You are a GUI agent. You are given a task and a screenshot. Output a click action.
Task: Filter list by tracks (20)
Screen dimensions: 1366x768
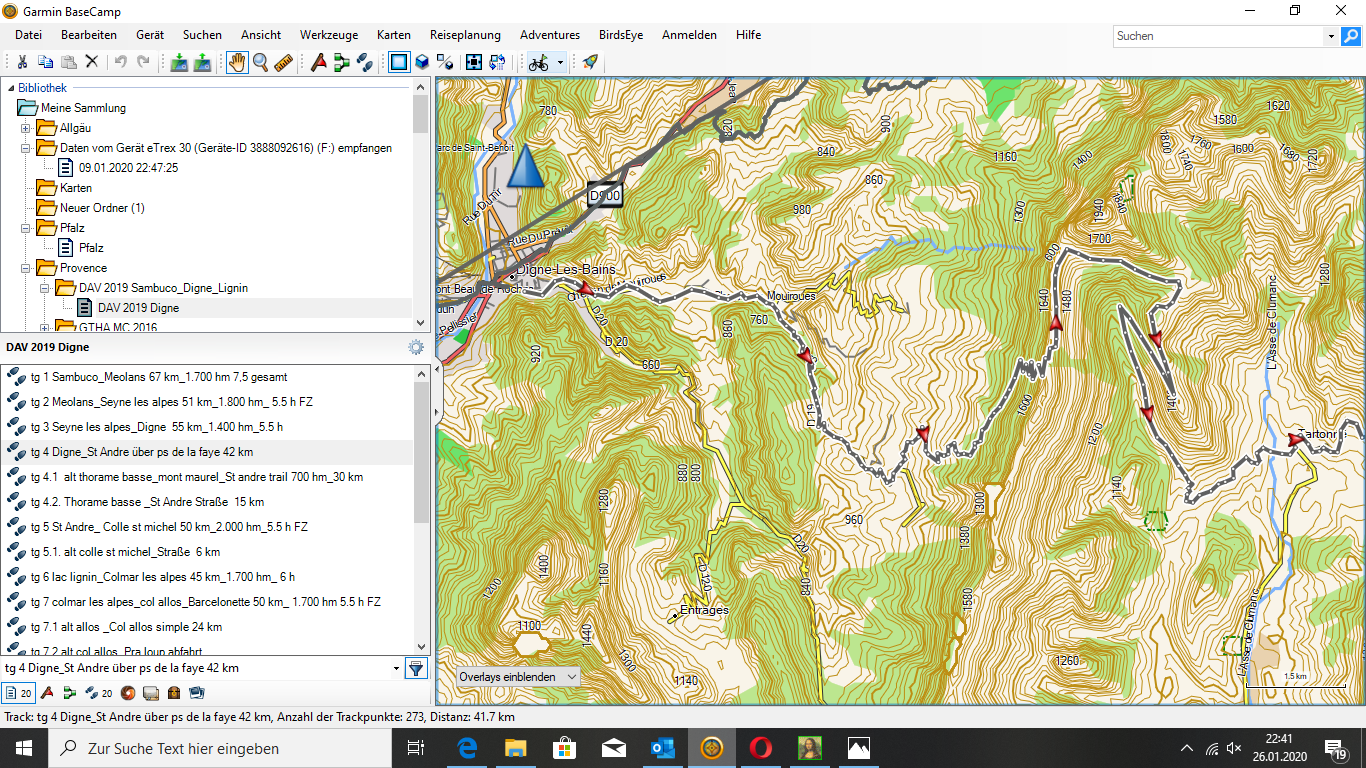[x=99, y=692]
